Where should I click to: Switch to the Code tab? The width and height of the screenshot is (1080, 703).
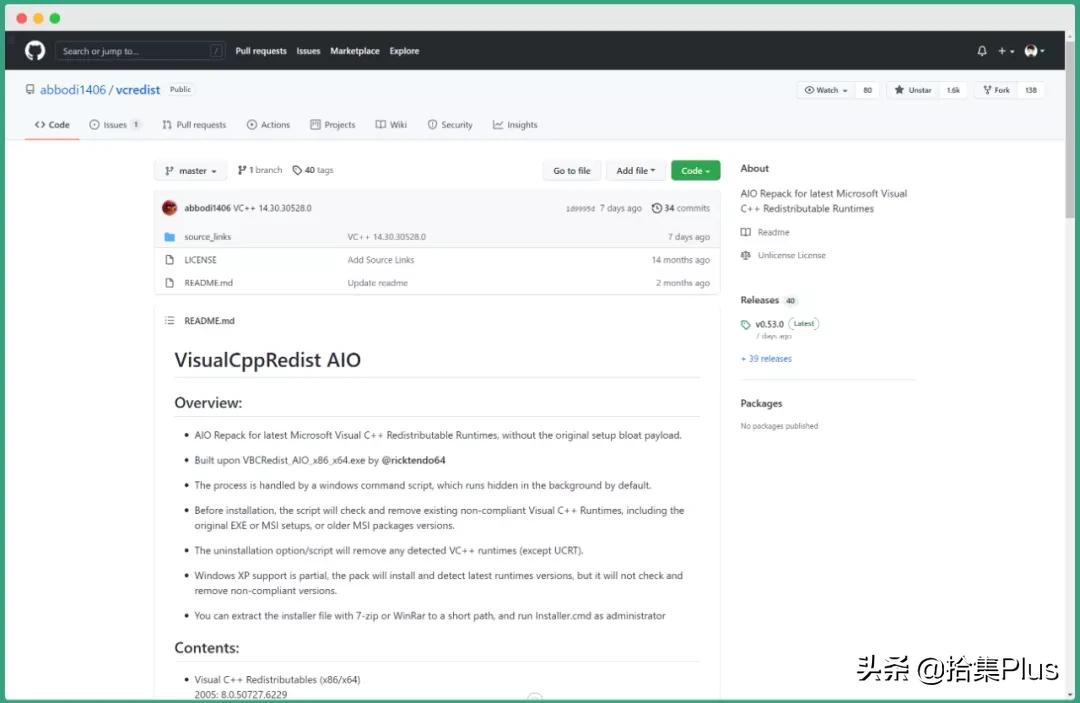[52, 125]
